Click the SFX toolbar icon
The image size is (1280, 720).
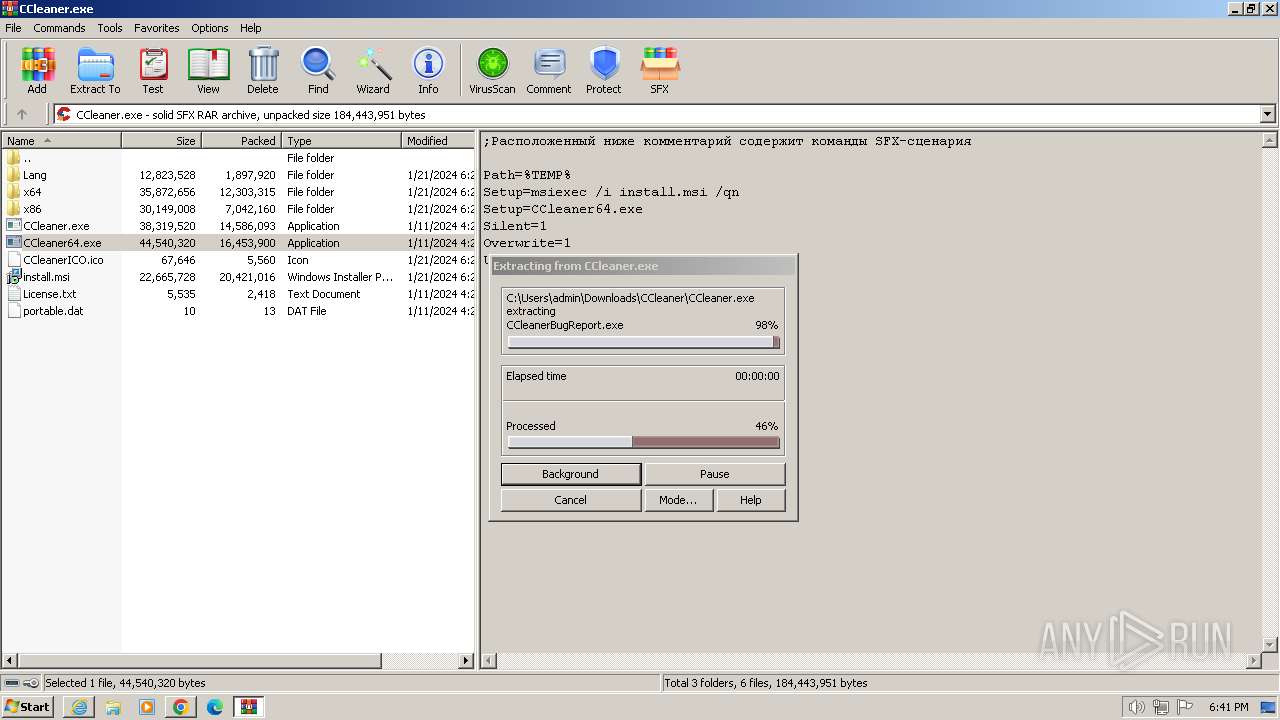coord(660,71)
